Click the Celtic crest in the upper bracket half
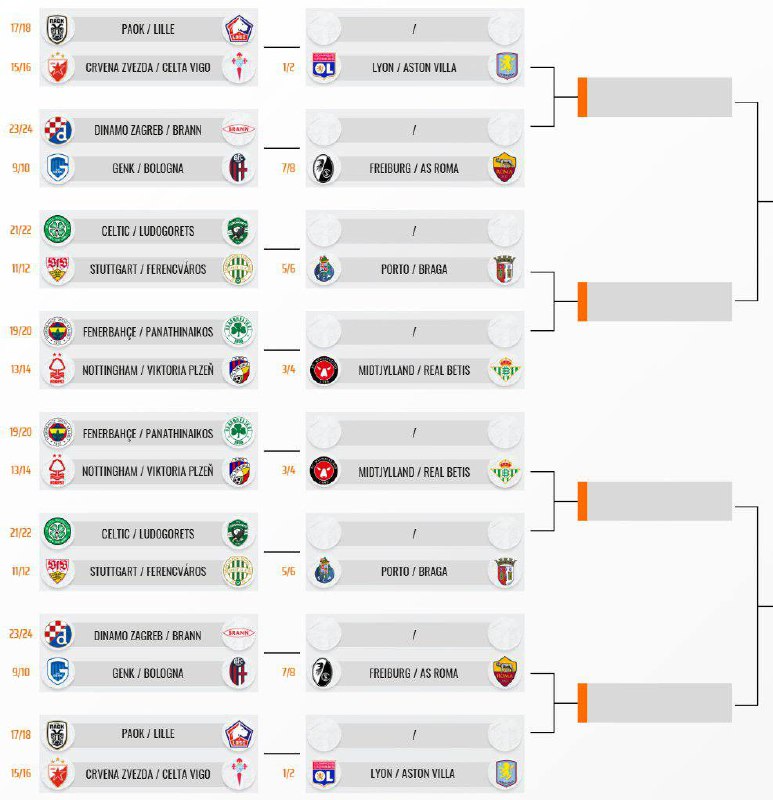Viewport: 773px width, 800px height. click(58, 231)
